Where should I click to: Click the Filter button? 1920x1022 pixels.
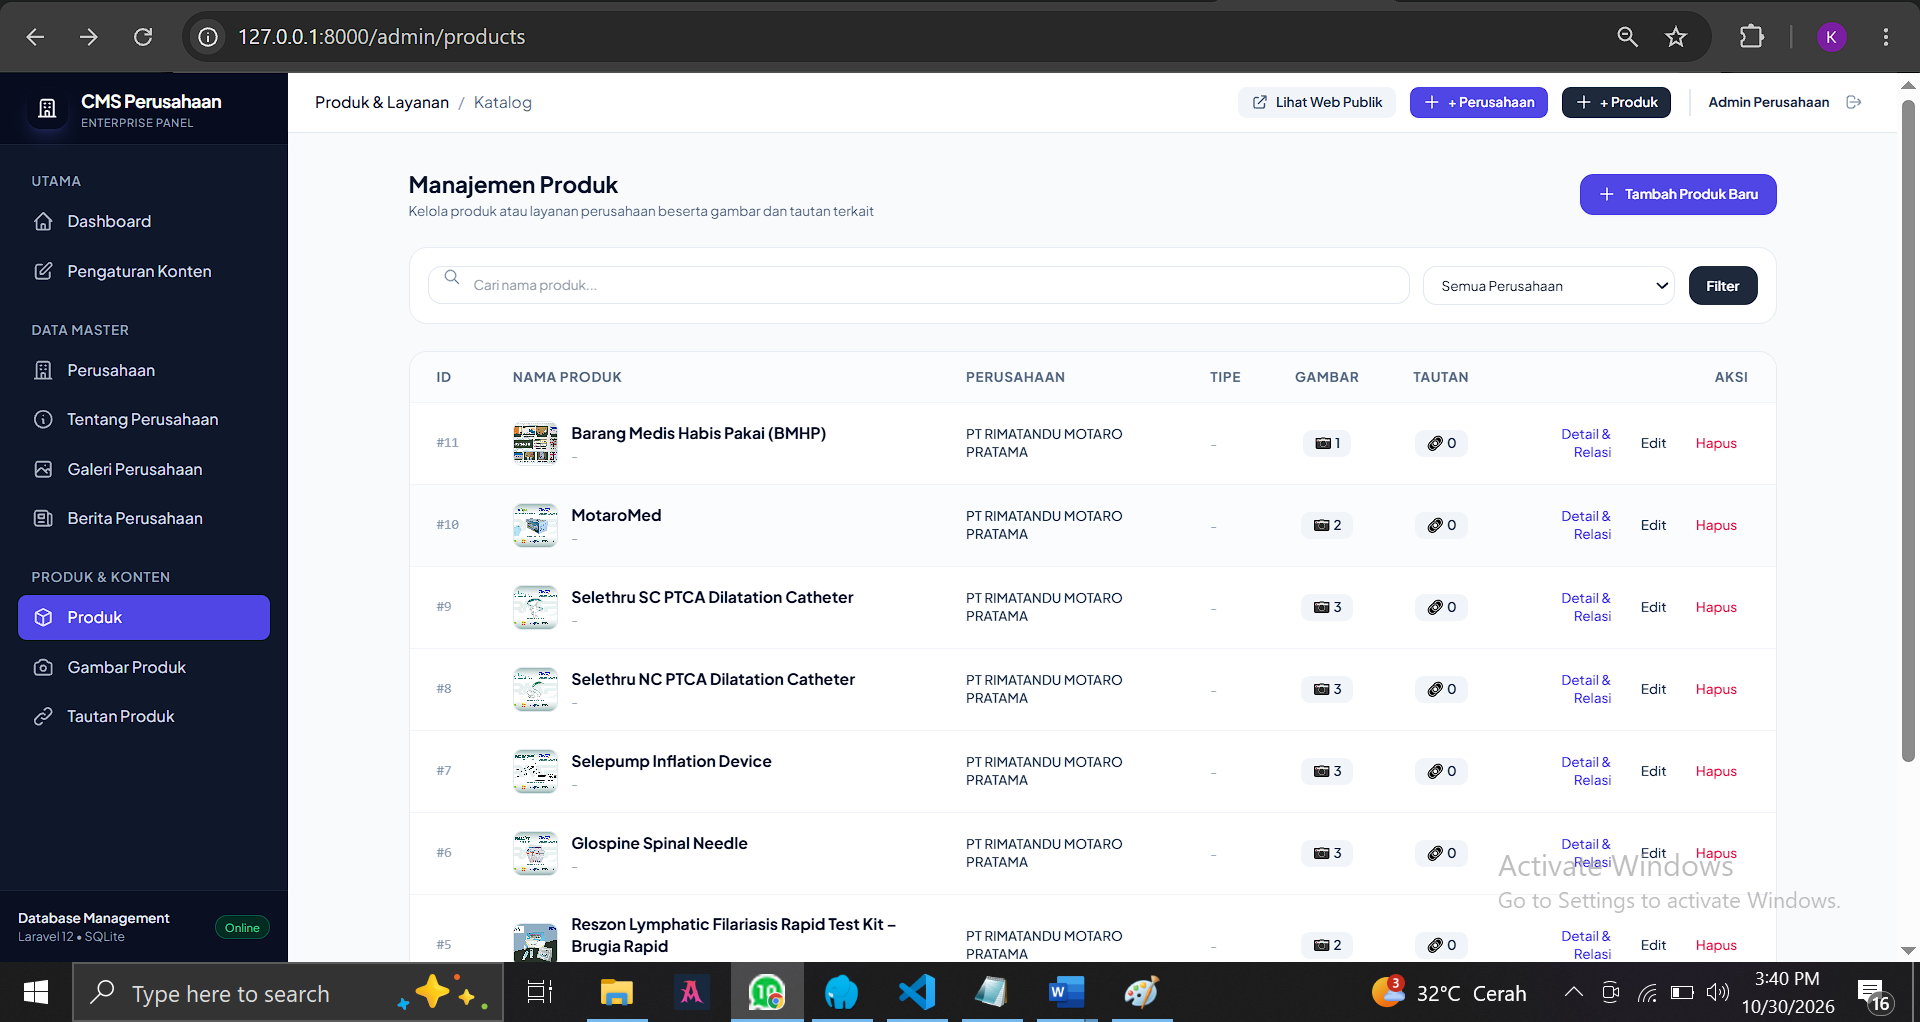[x=1723, y=286]
